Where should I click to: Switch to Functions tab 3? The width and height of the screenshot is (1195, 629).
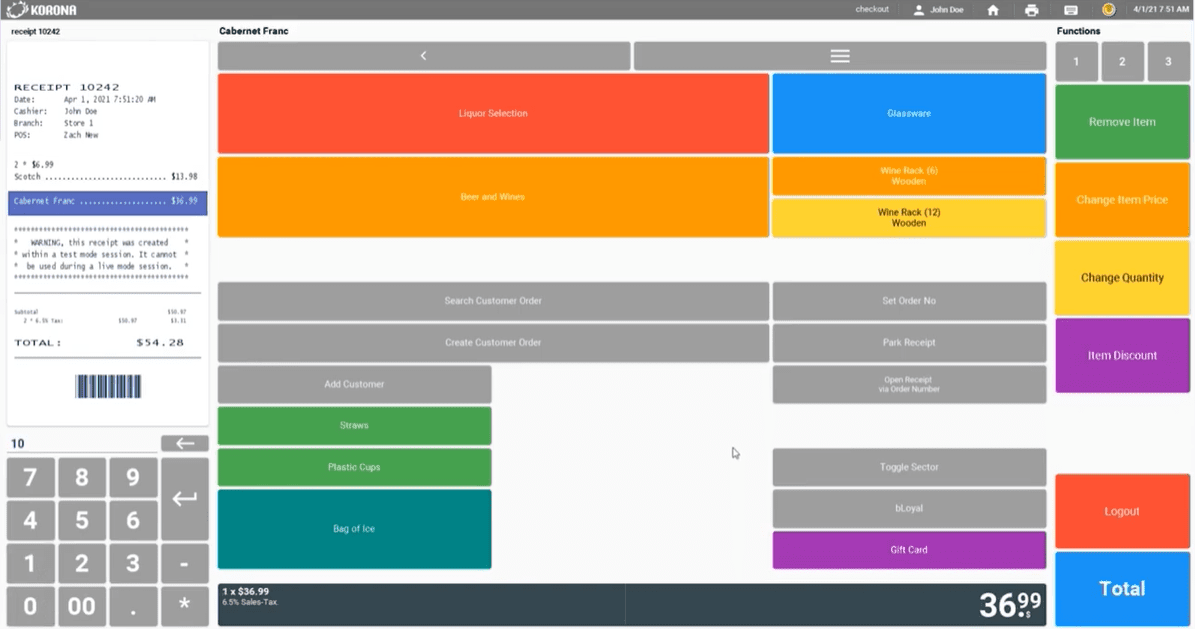click(1168, 62)
